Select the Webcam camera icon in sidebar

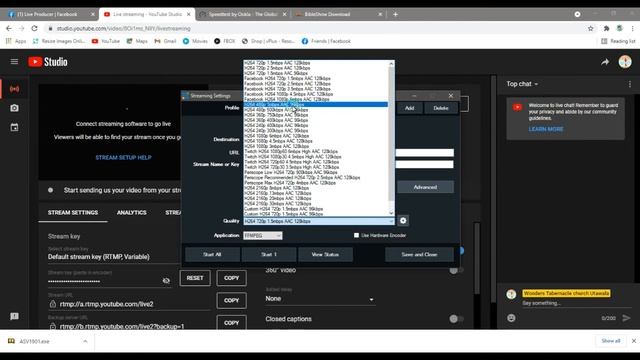pyautogui.click(x=14, y=108)
